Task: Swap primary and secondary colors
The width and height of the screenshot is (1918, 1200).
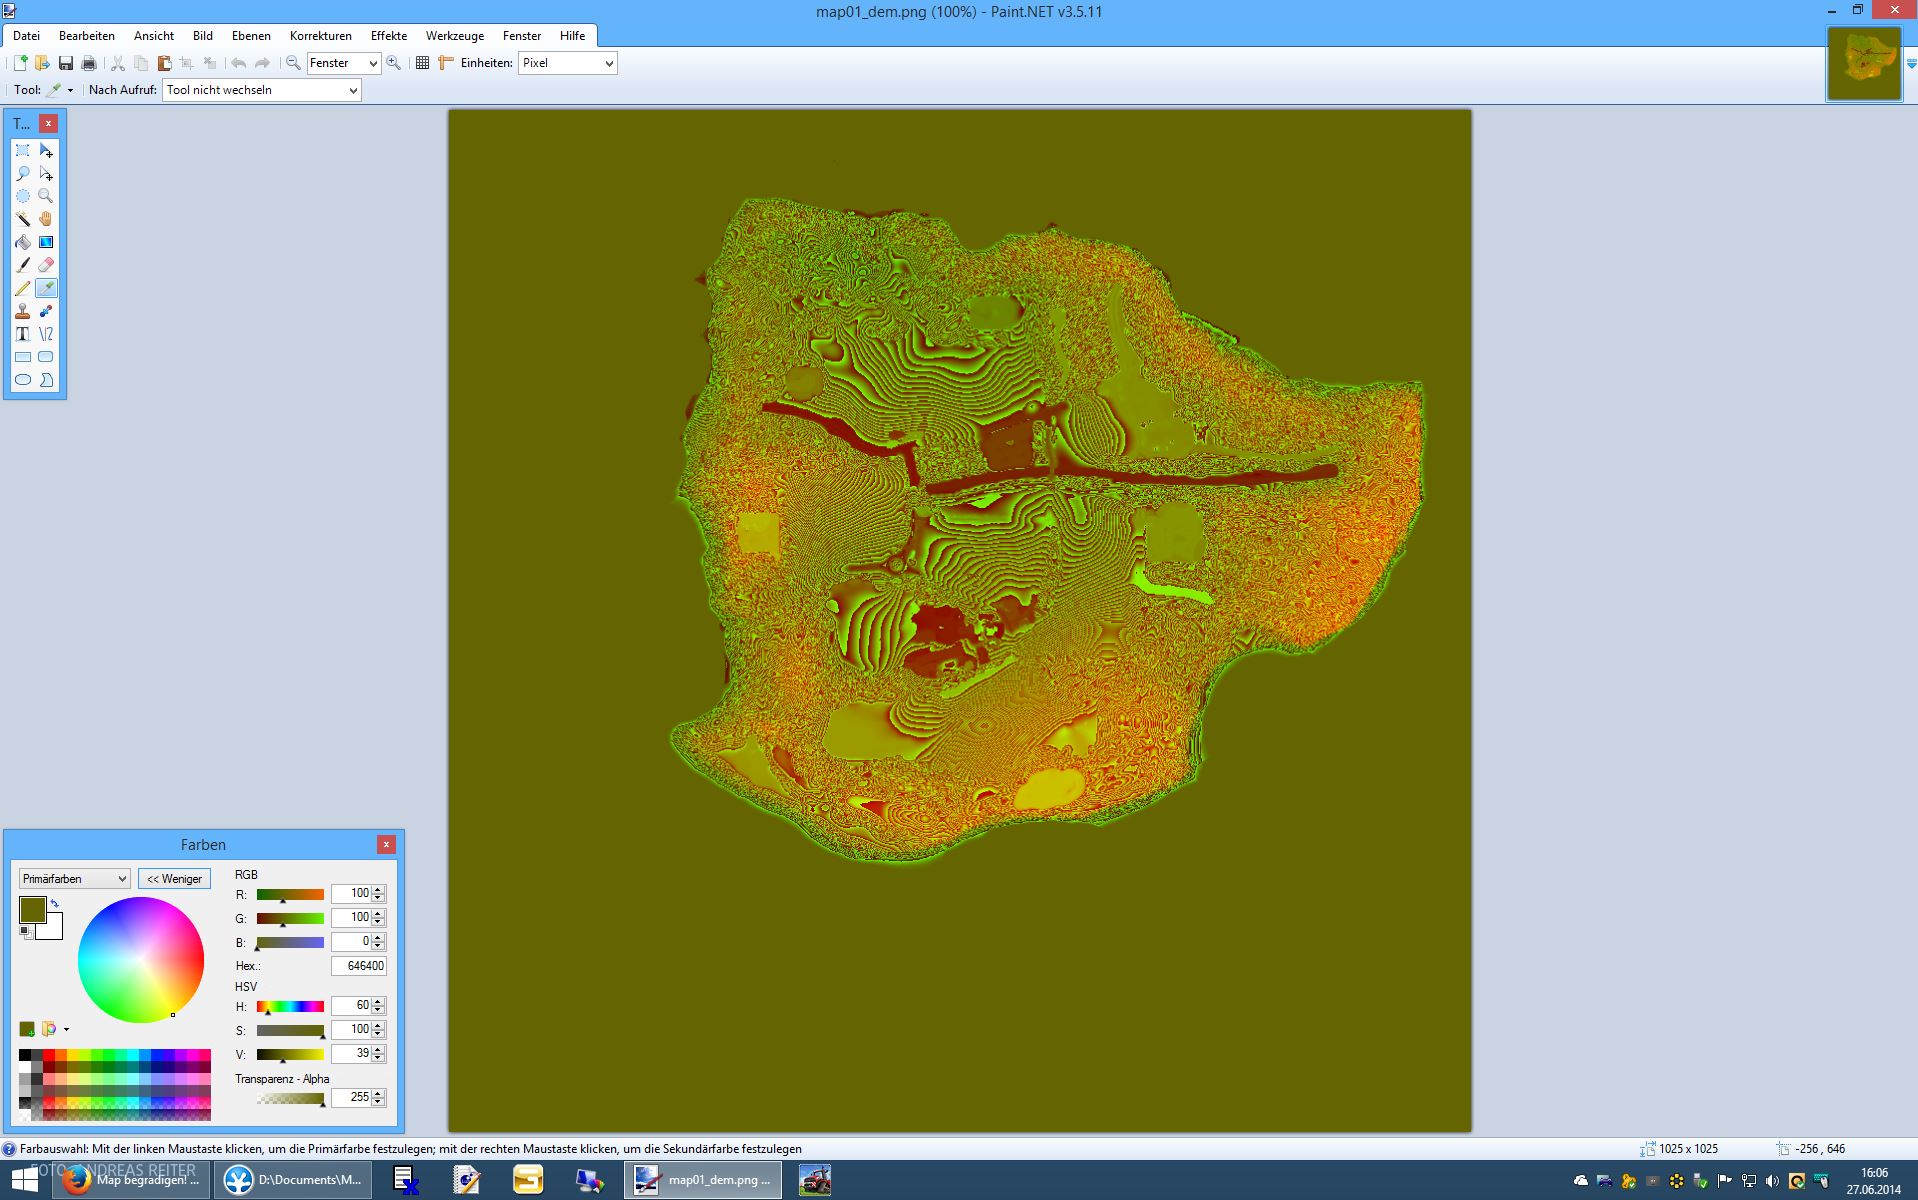Action: click(55, 903)
